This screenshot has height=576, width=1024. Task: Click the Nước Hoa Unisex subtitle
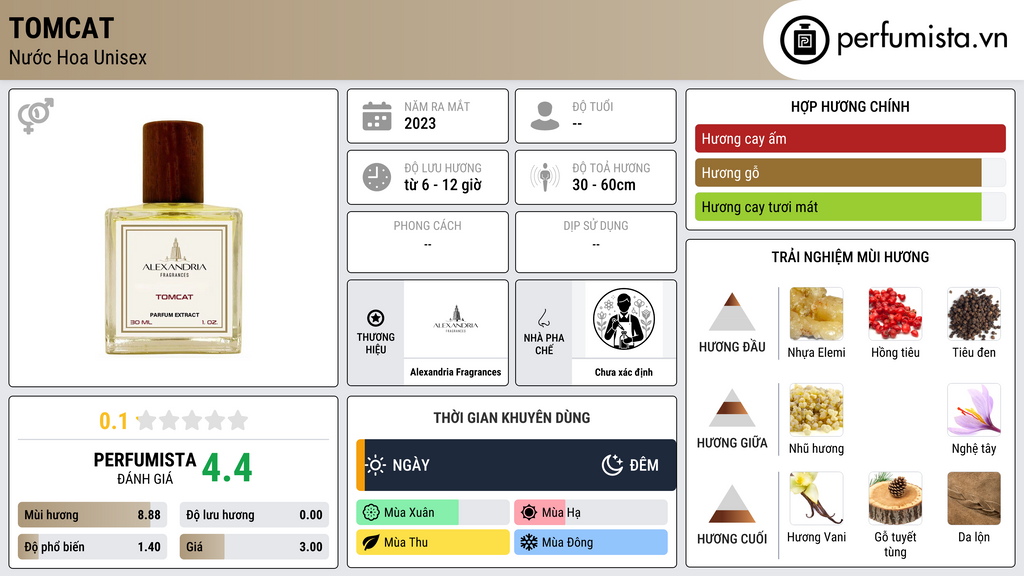tap(78, 57)
